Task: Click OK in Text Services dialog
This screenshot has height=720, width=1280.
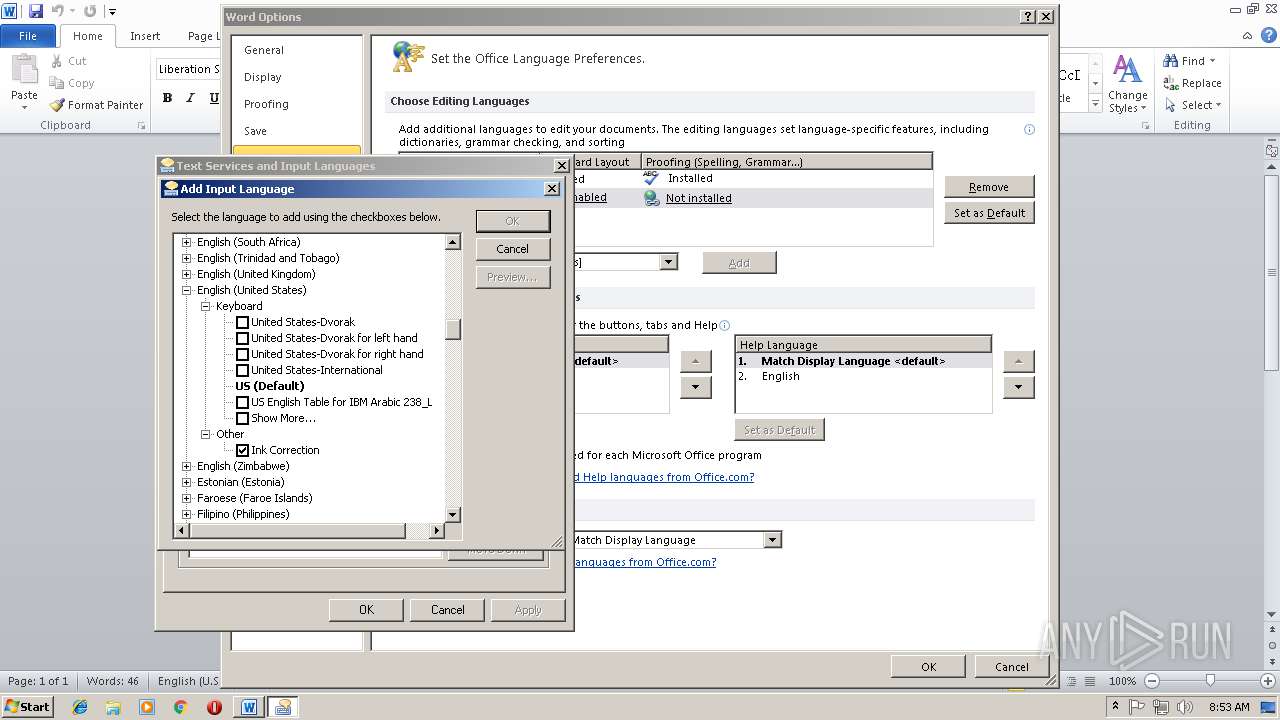Action: pyautogui.click(x=366, y=610)
